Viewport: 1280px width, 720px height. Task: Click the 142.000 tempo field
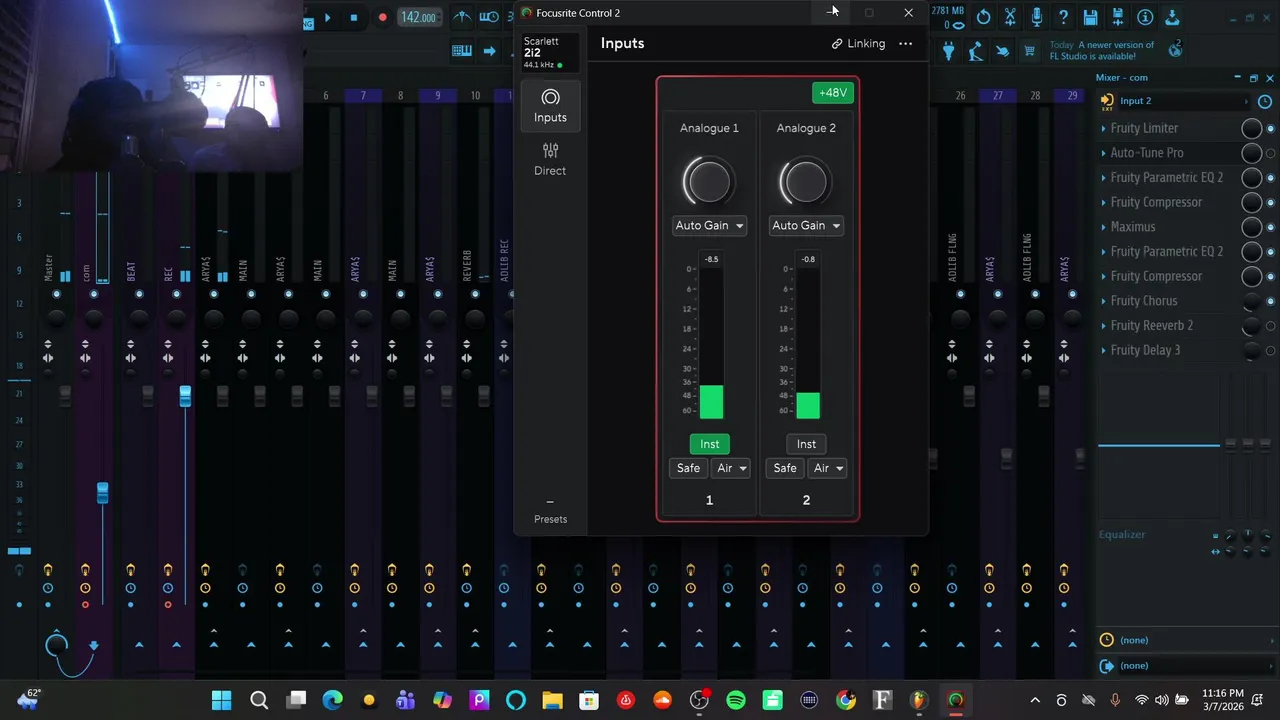pyautogui.click(x=418, y=17)
